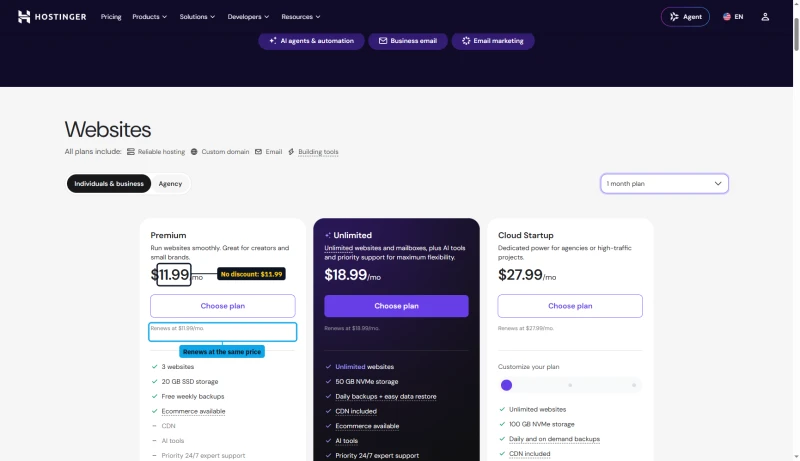Click Ecommerce available in Unlimited plan
The width and height of the screenshot is (800, 461).
coord(367,426)
